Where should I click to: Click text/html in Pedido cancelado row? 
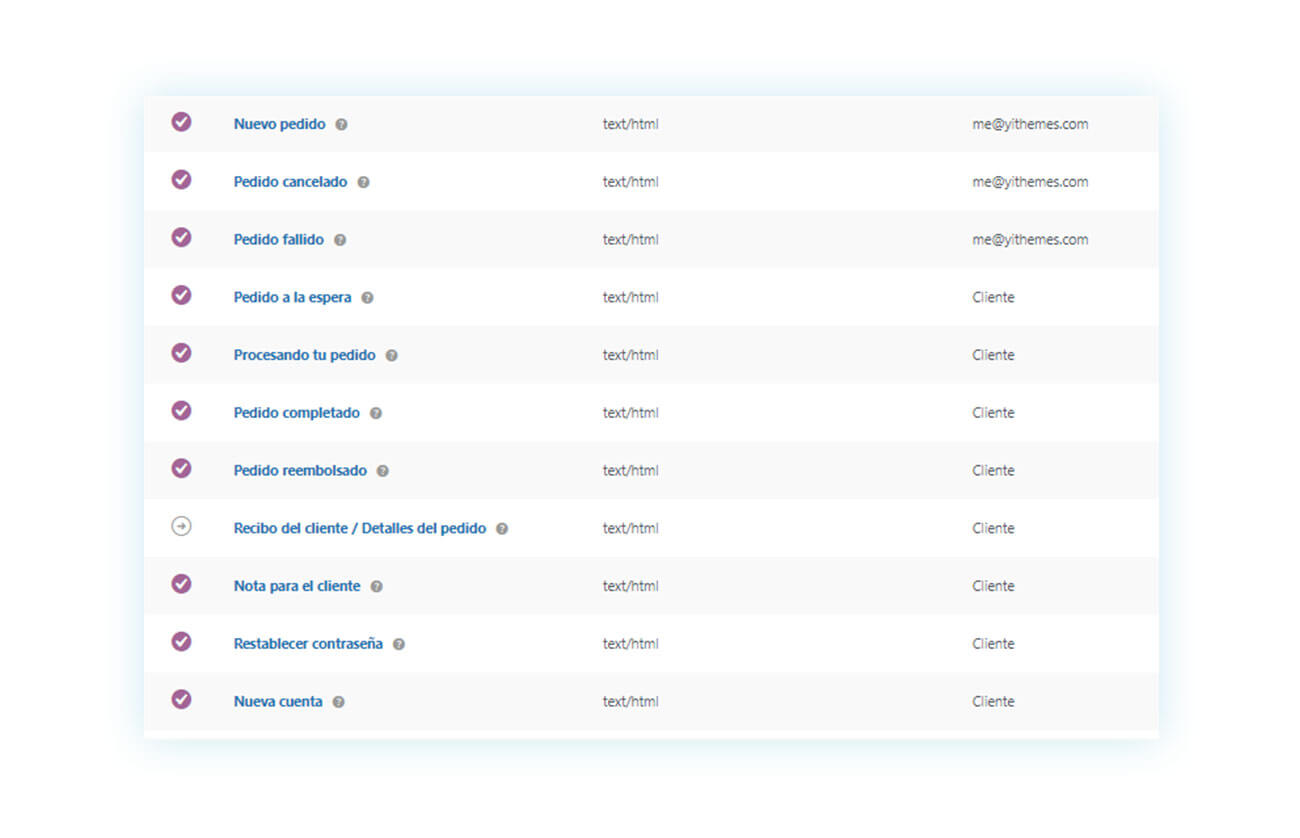pos(631,182)
